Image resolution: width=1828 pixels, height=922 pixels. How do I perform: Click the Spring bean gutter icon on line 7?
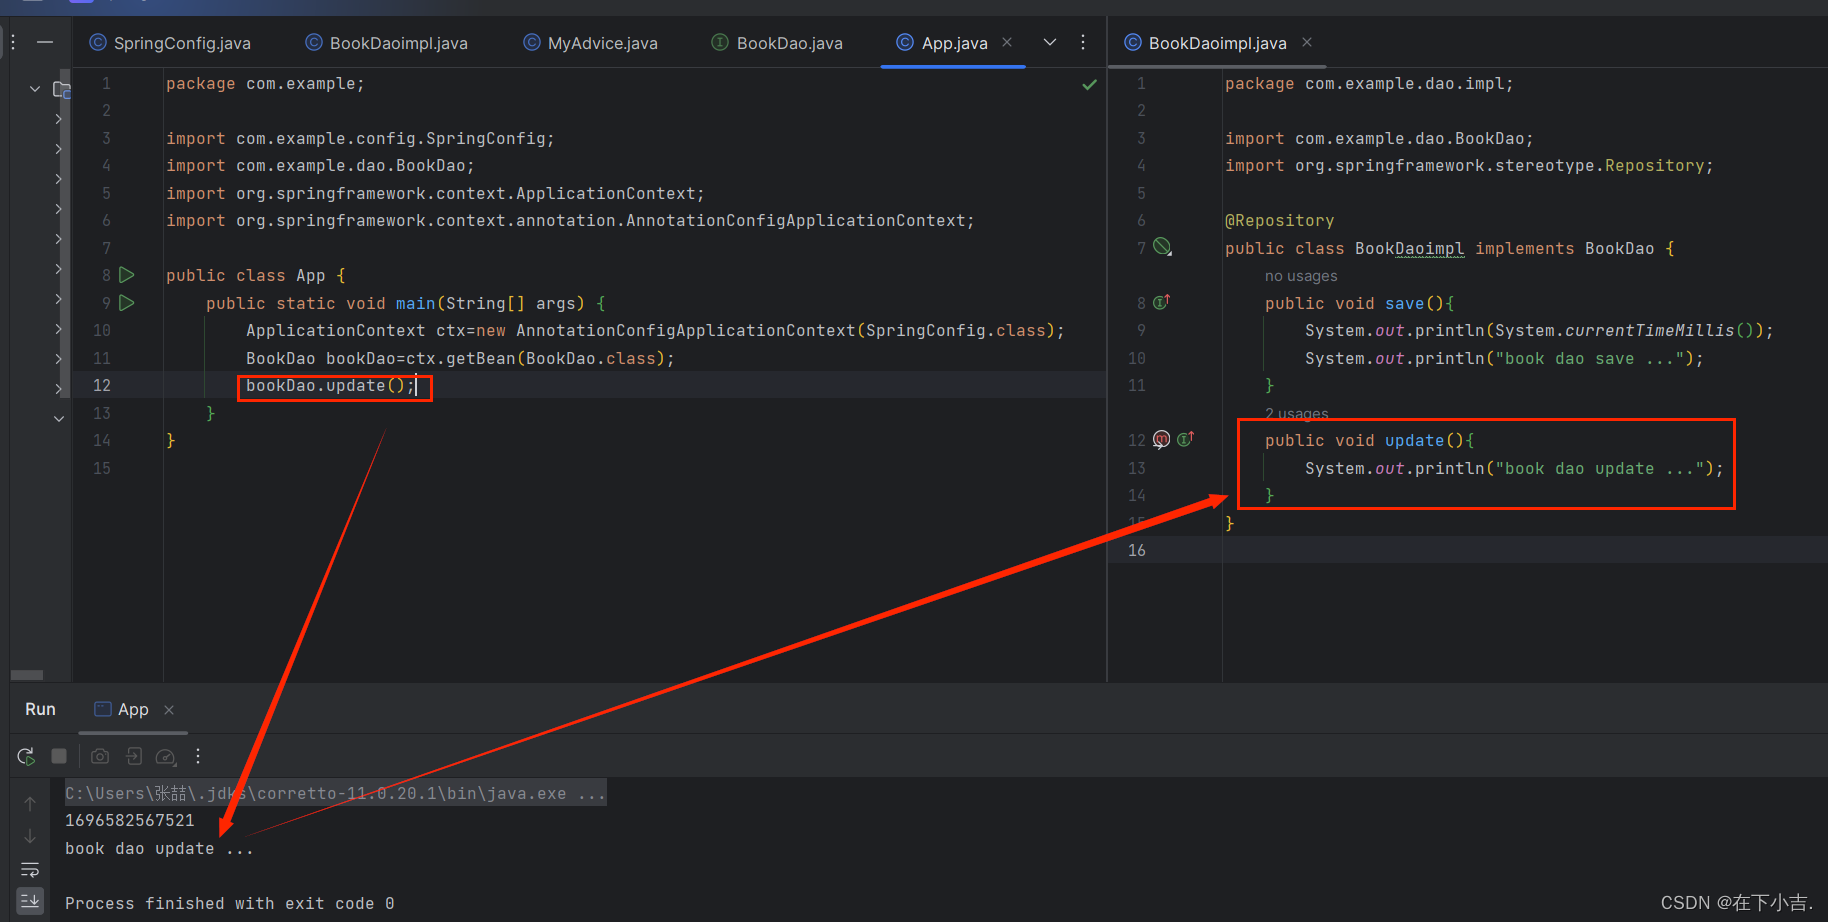point(1162,247)
